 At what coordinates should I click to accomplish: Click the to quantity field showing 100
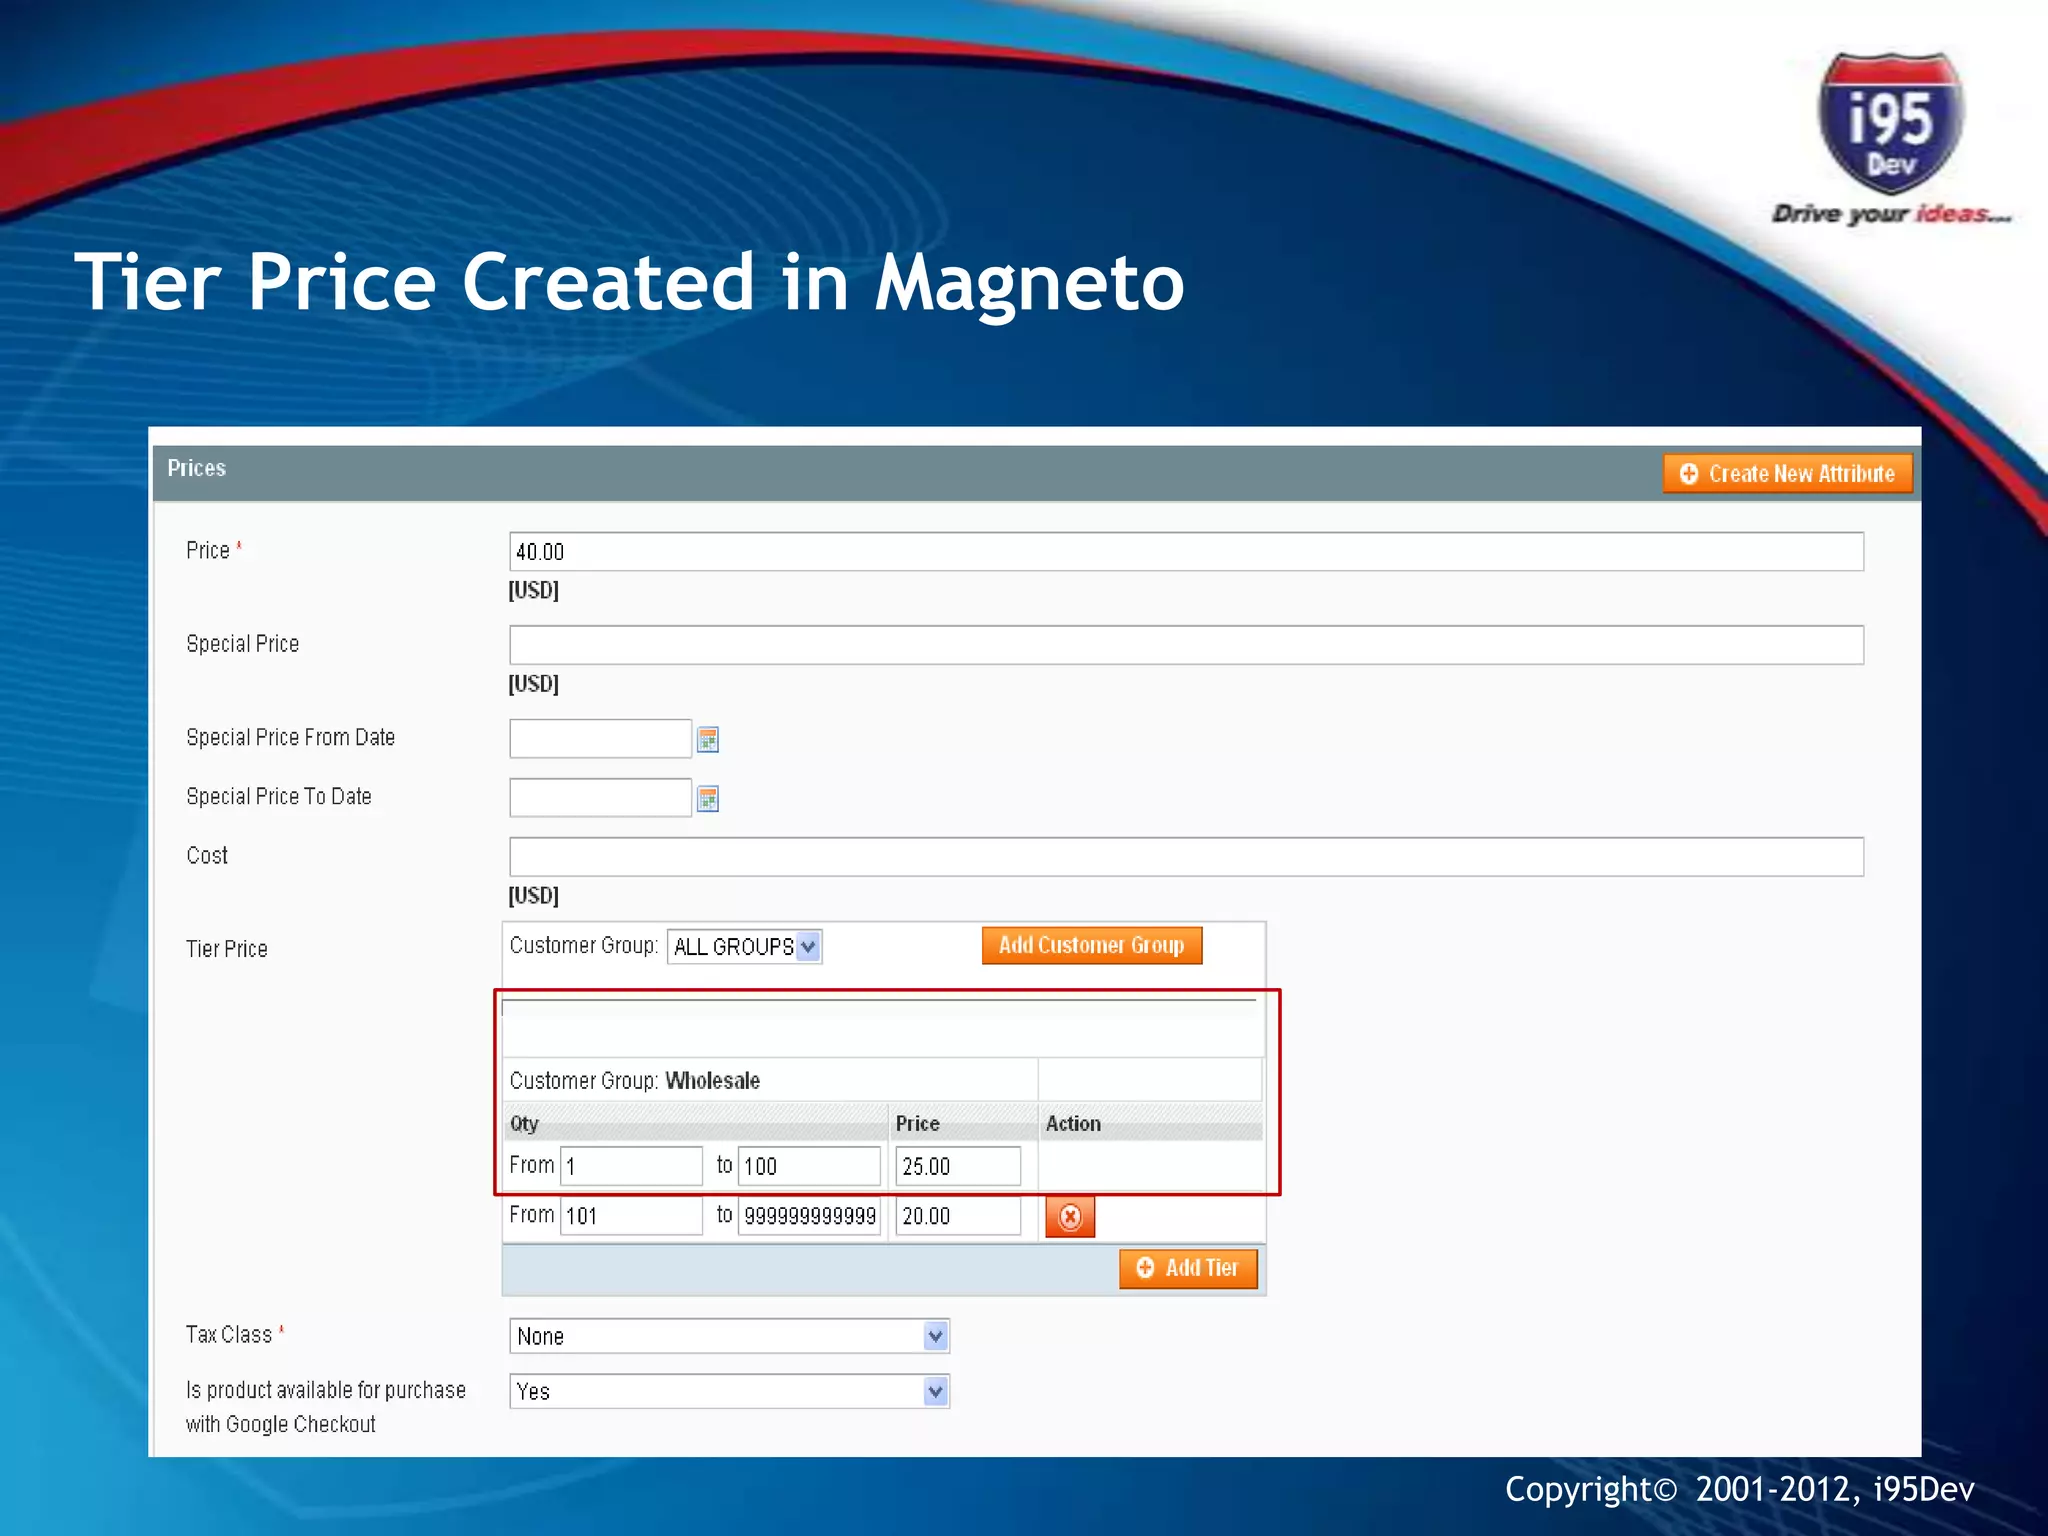(809, 1166)
